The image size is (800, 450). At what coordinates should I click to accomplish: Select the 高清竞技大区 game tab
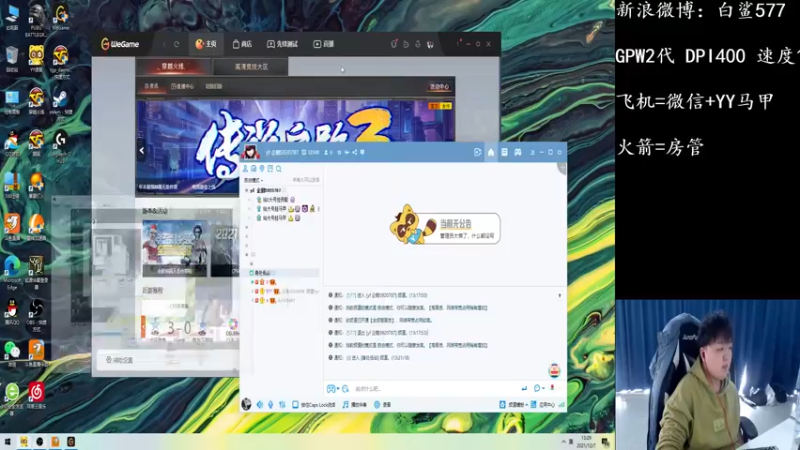point(251,67)
